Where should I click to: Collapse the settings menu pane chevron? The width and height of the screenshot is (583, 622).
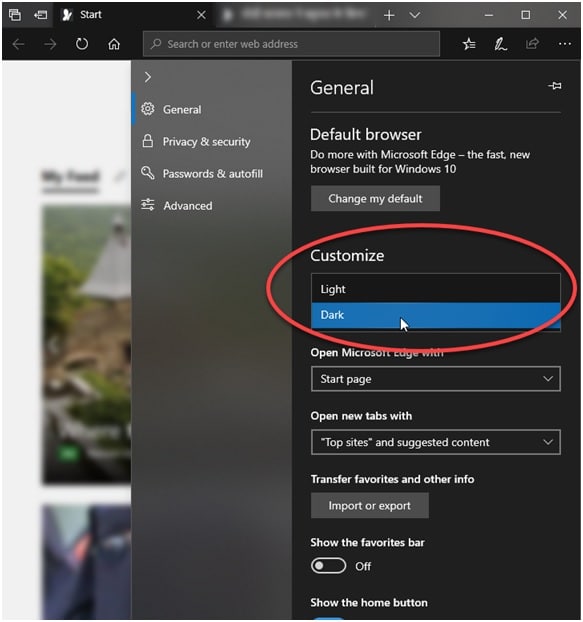[148, 77]
